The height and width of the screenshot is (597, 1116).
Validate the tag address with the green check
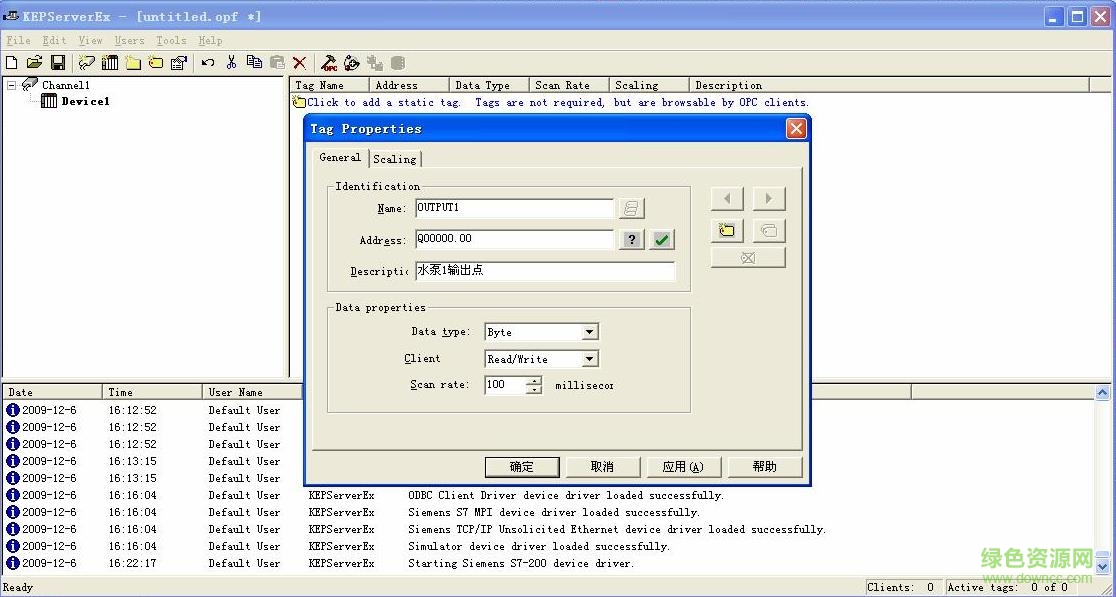[x=660, y=239]
